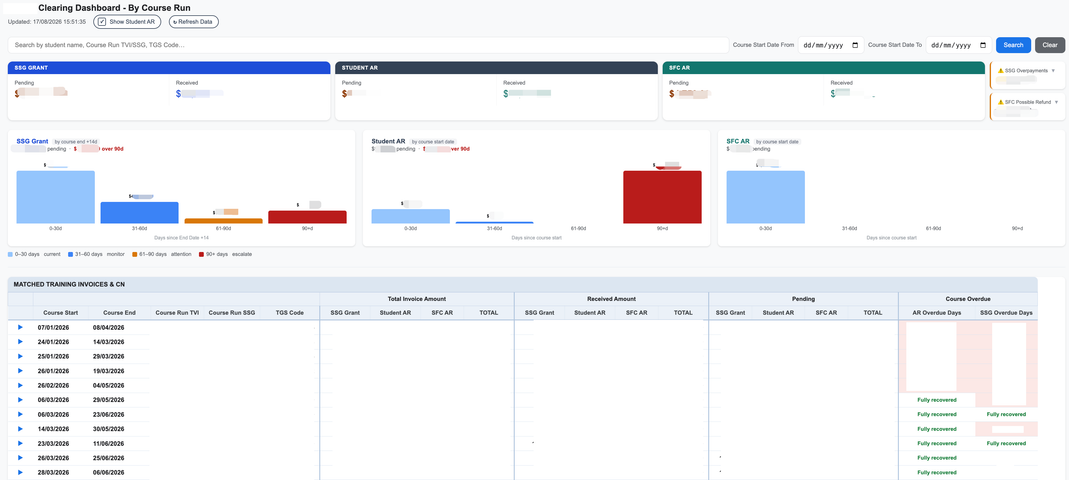1069x480 pixels.
Task: Click the 11/06/2026 course end cell
Action: (109, 443)
